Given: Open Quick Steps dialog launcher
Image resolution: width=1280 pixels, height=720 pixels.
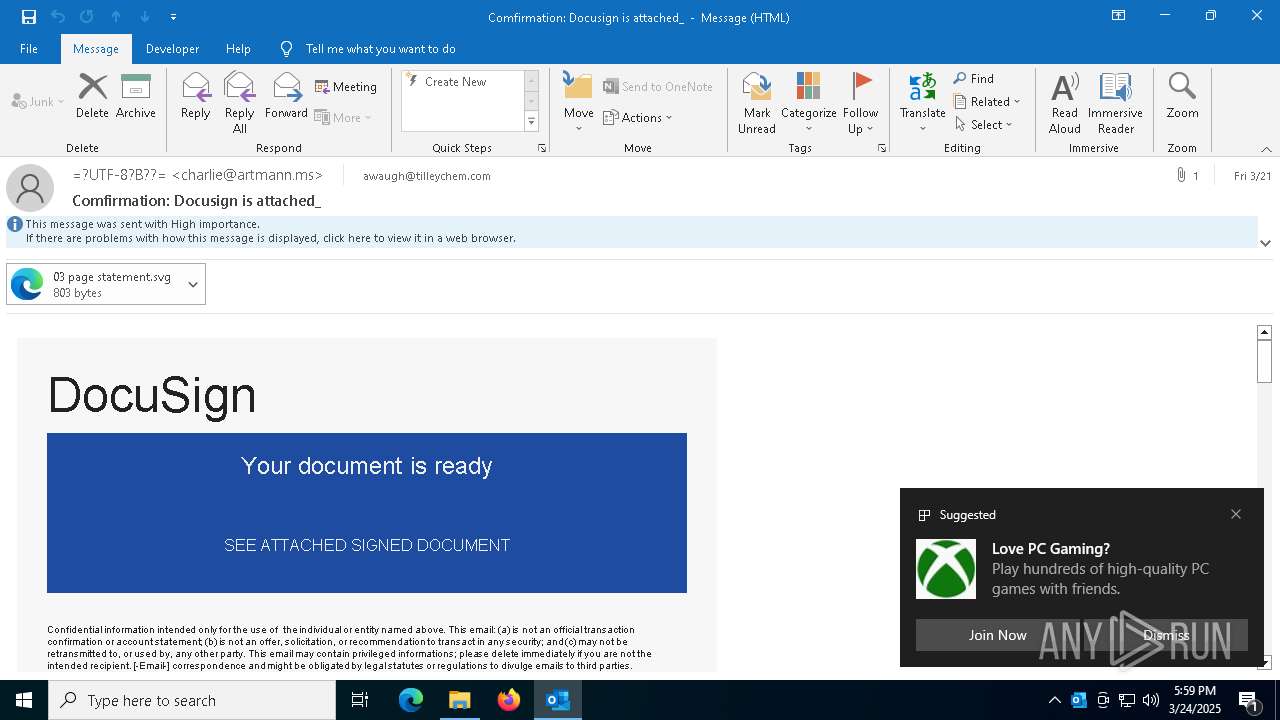Looking at the screenshot, I should (542, 148).
